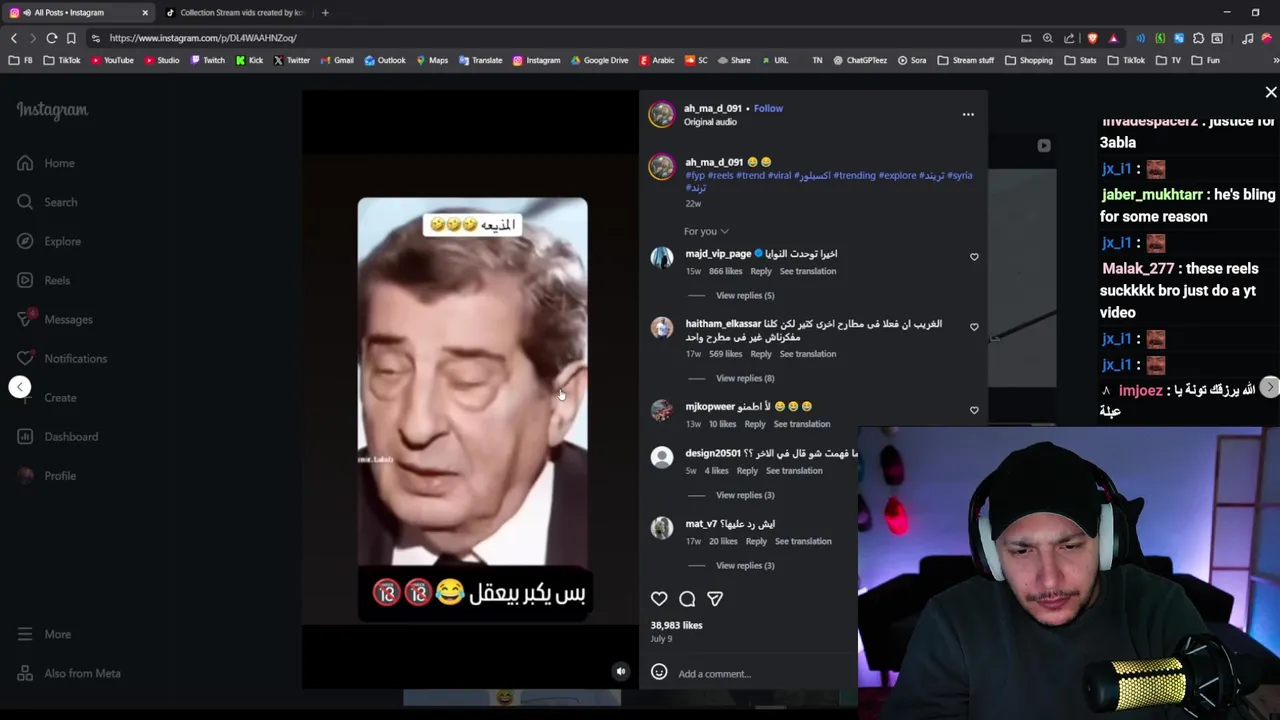Open the Stream stuff bookmark folder
The image size is (1280, 720).
(966, 60)
